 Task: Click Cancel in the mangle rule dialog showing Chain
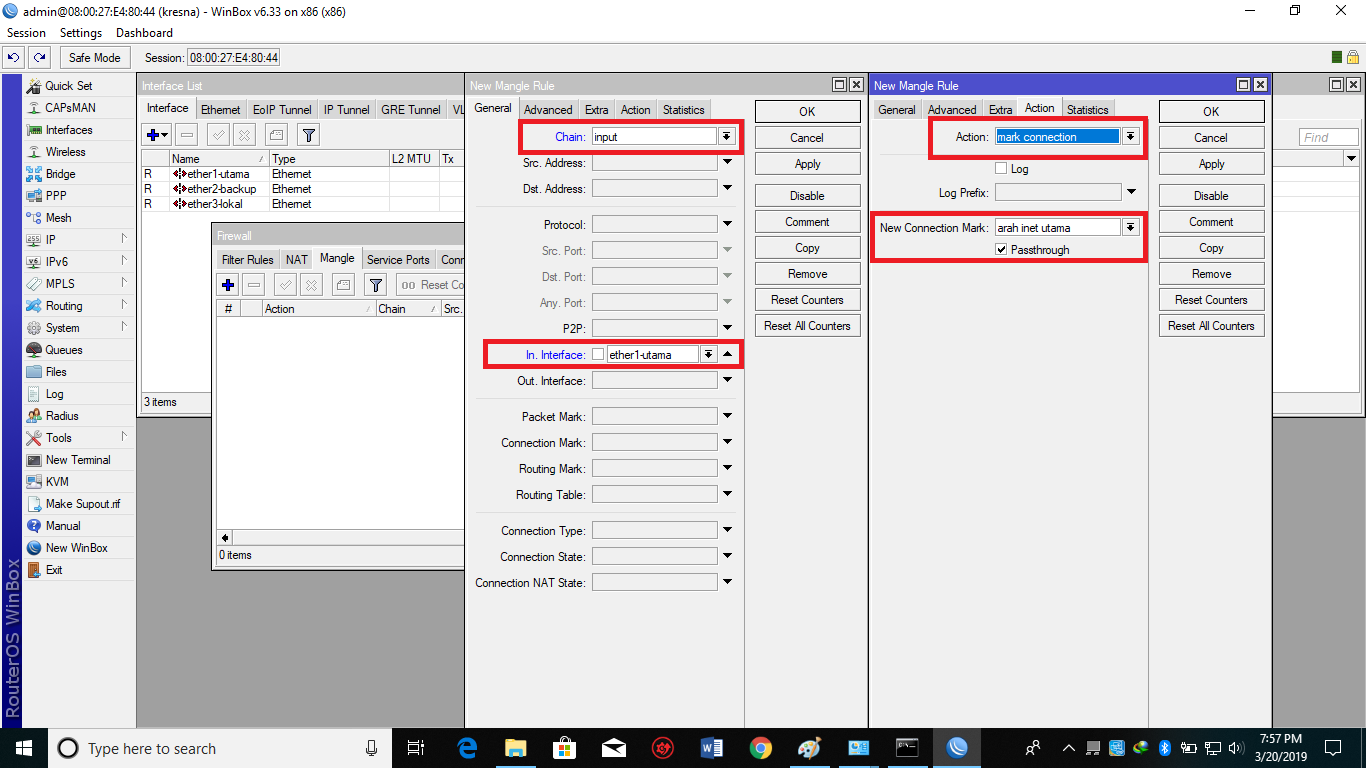pyautogui.click(x=807, y=138)
